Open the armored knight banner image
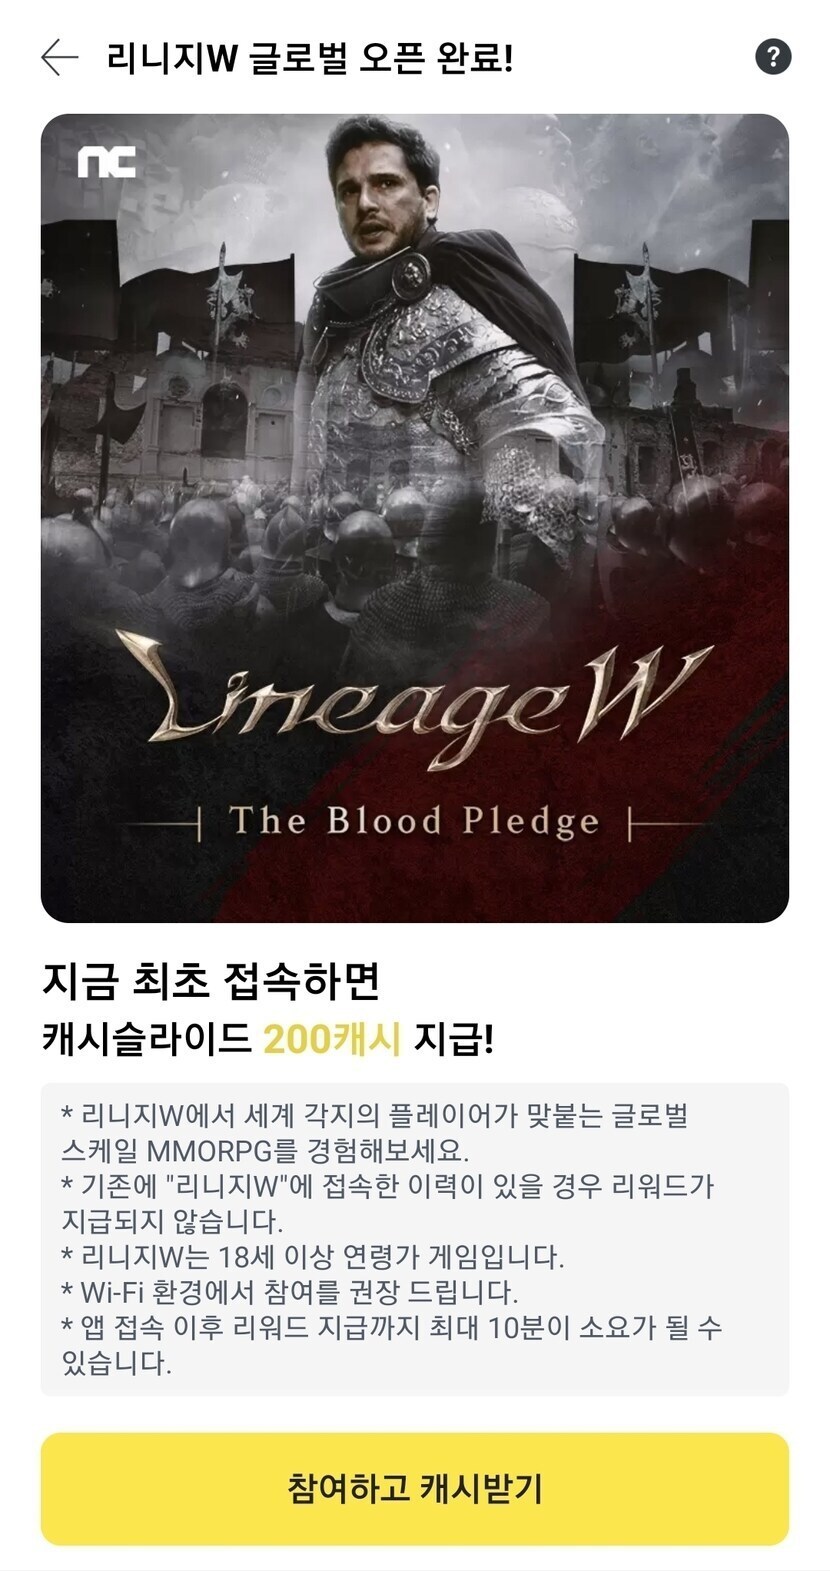830x1571 pixels. point(414,518)
